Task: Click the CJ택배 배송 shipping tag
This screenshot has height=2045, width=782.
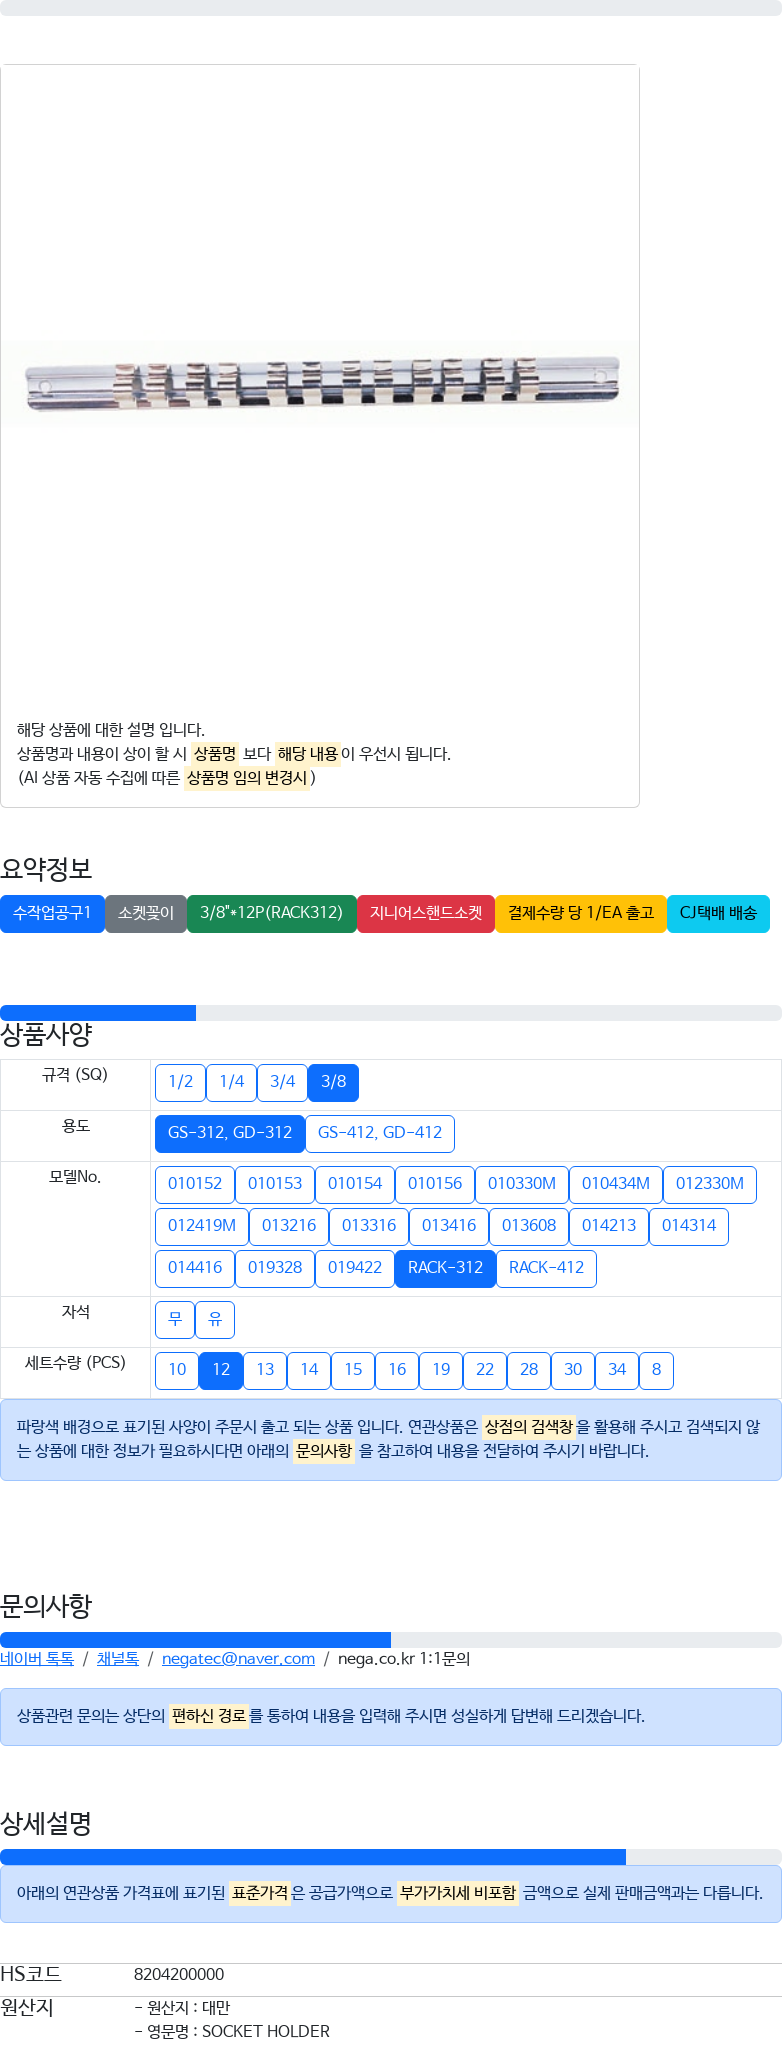Action: coord(717,913)
